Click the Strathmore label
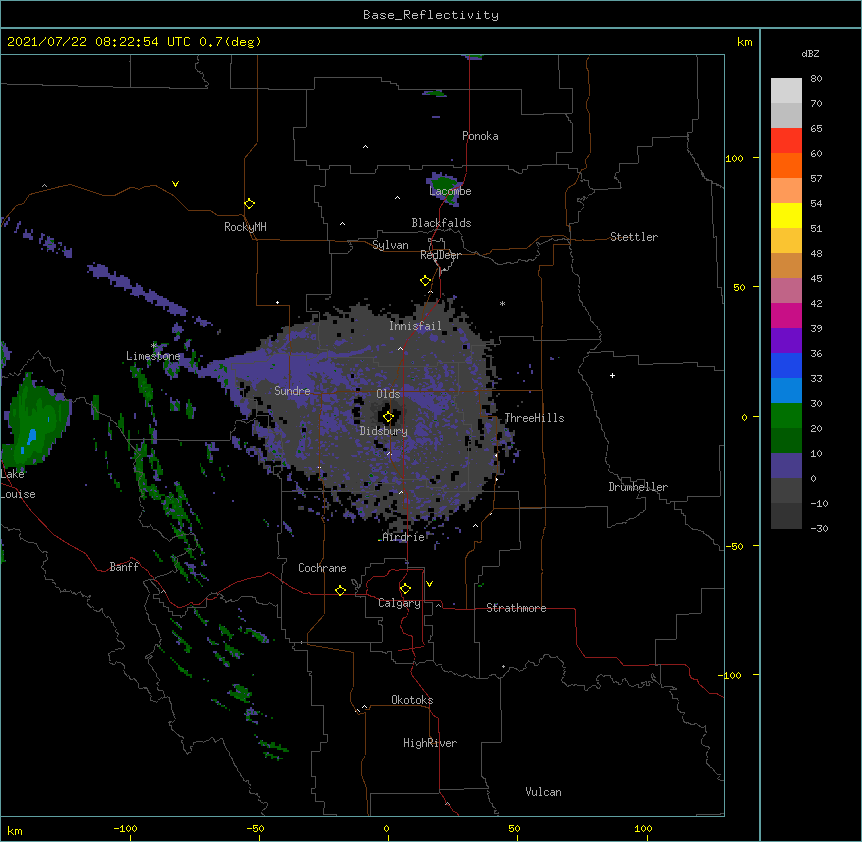The height and width of the screenshot is (842, 862). pos(516,608)
